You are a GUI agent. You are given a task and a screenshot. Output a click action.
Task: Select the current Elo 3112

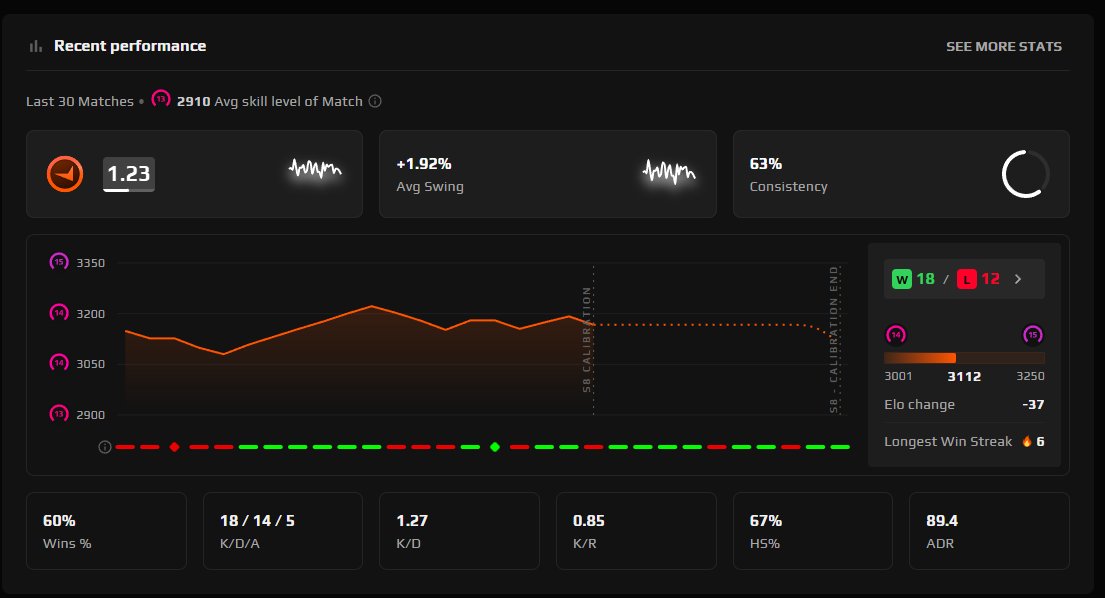coord(964,377)
